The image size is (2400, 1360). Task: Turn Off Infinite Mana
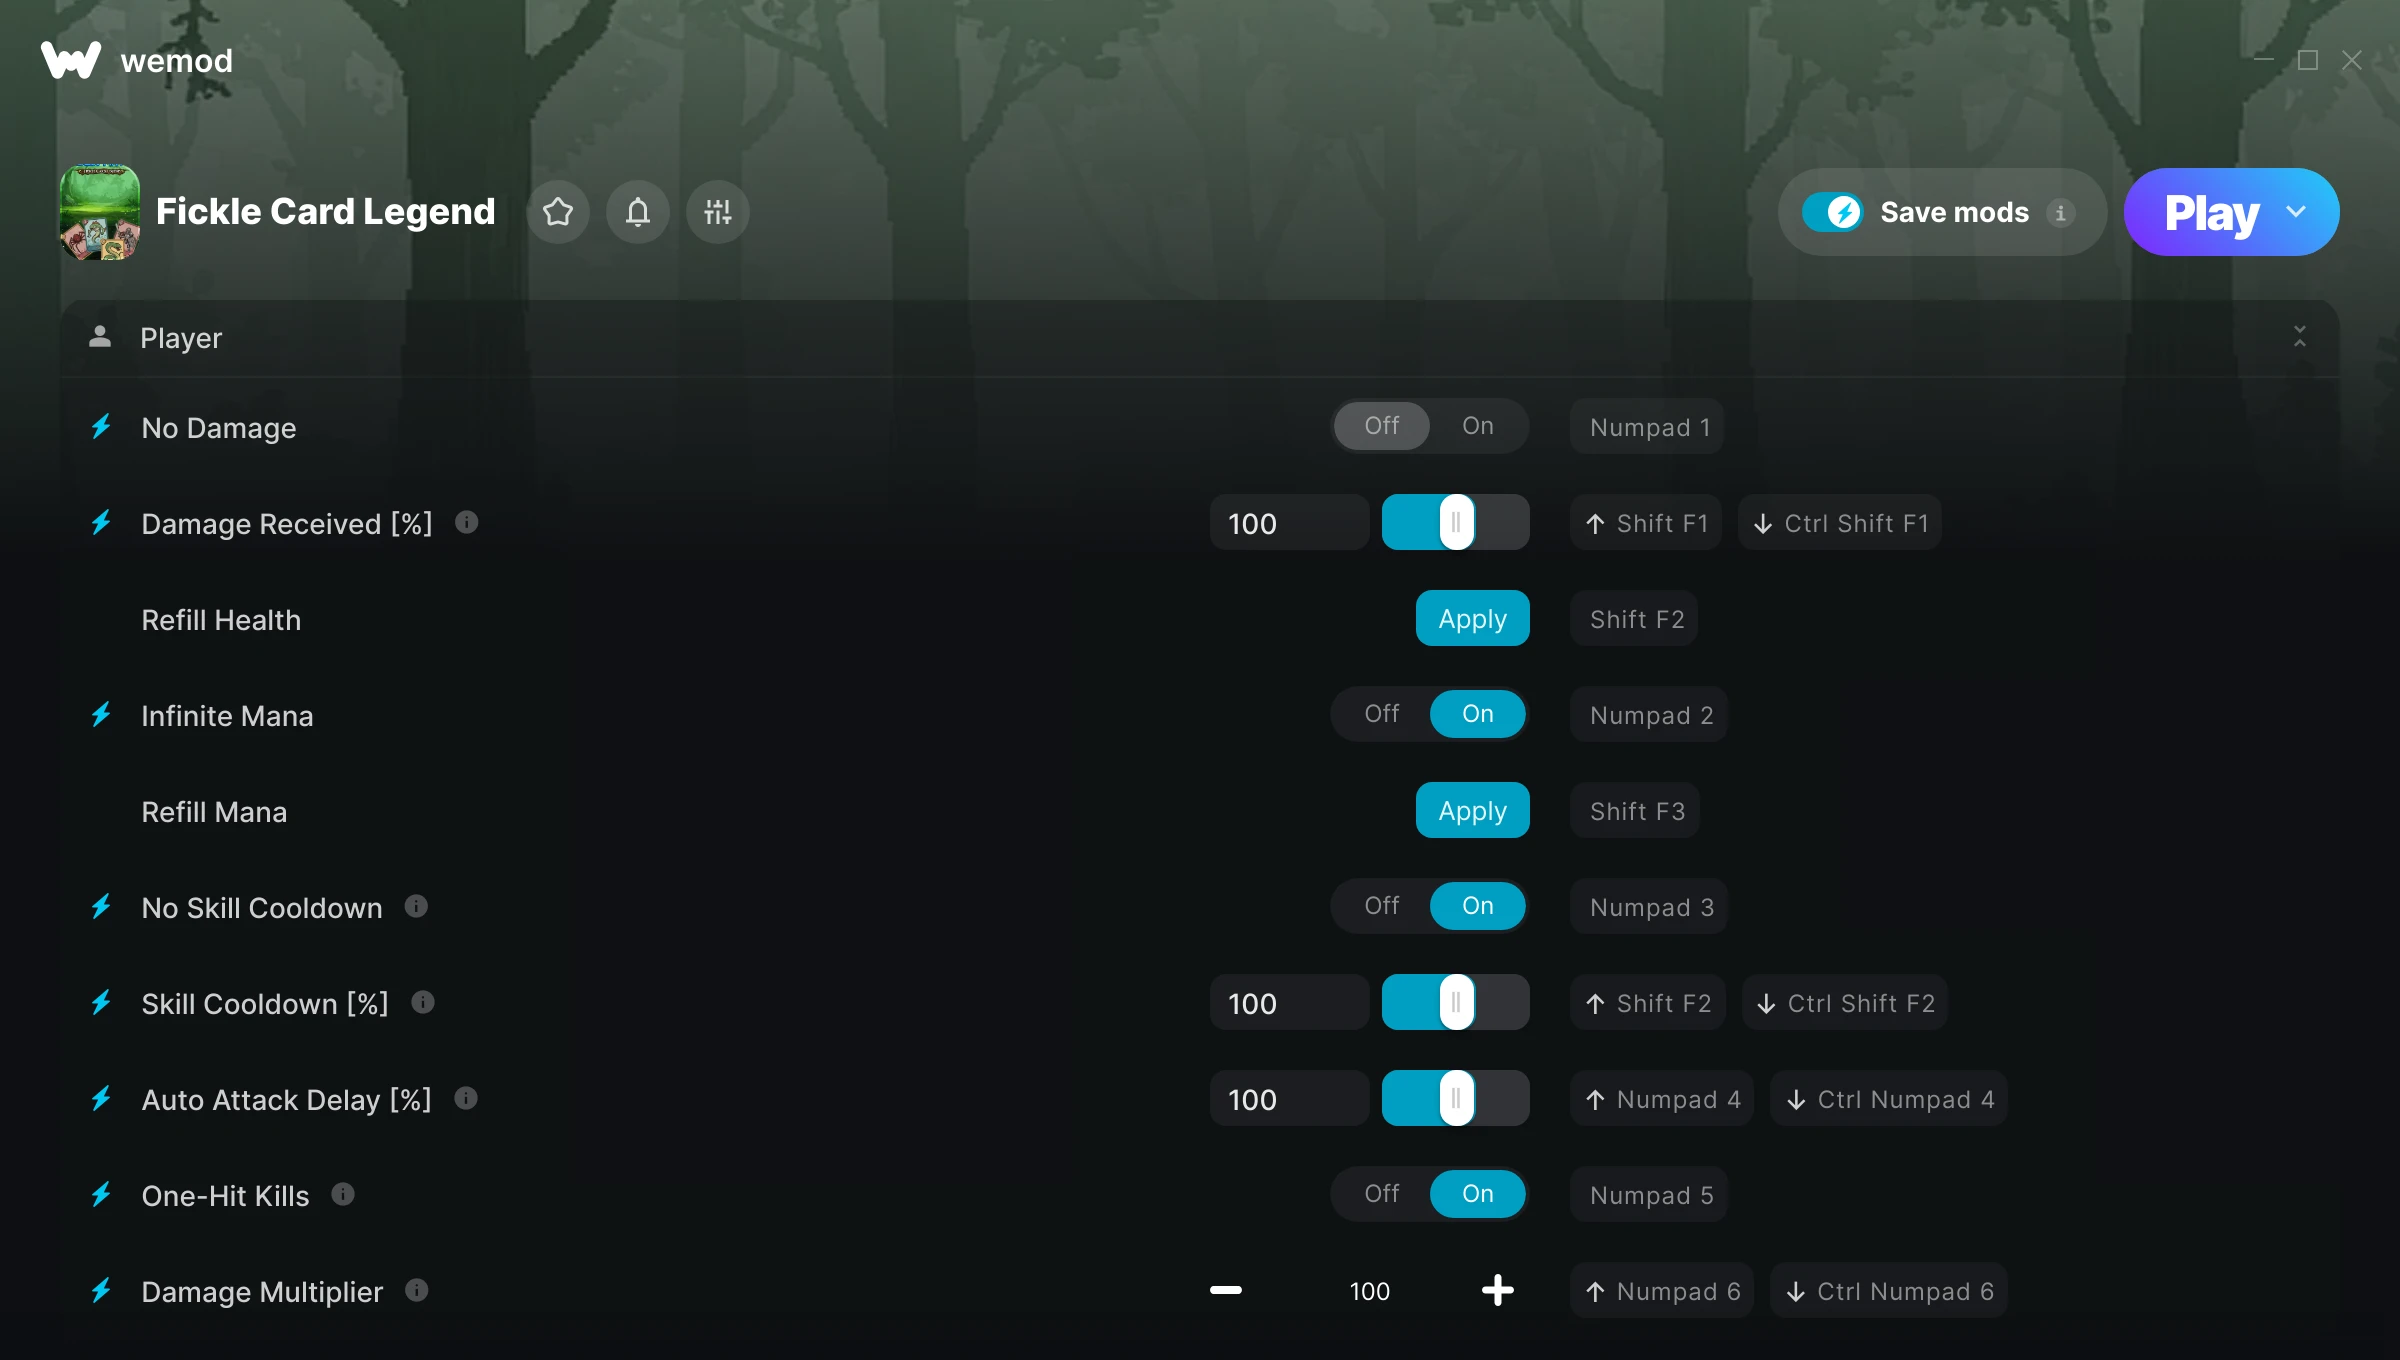pos(1382,714)
